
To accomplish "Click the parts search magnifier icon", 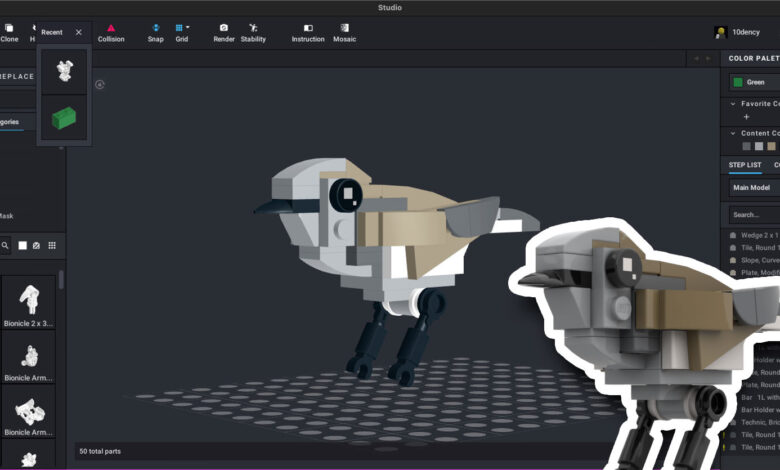I will point(5,245).
